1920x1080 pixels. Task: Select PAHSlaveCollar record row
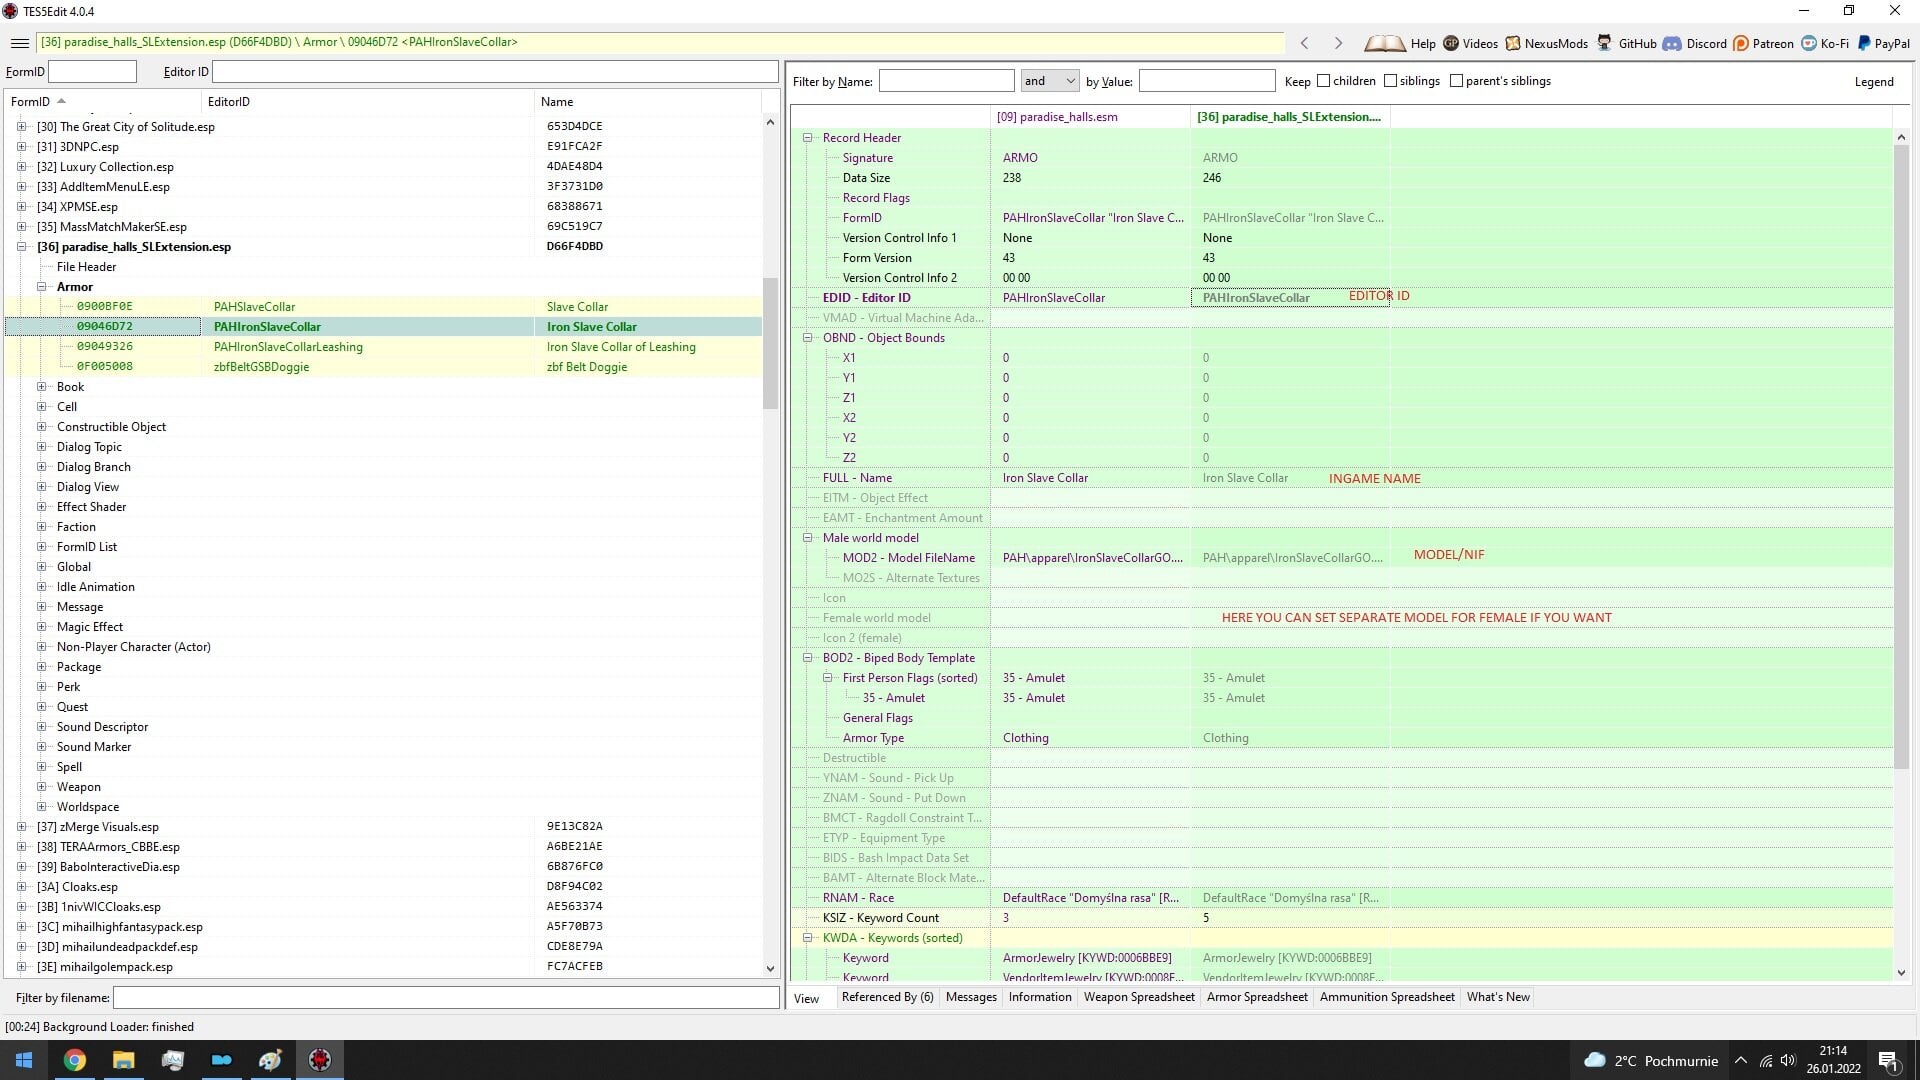pos(383,307)
